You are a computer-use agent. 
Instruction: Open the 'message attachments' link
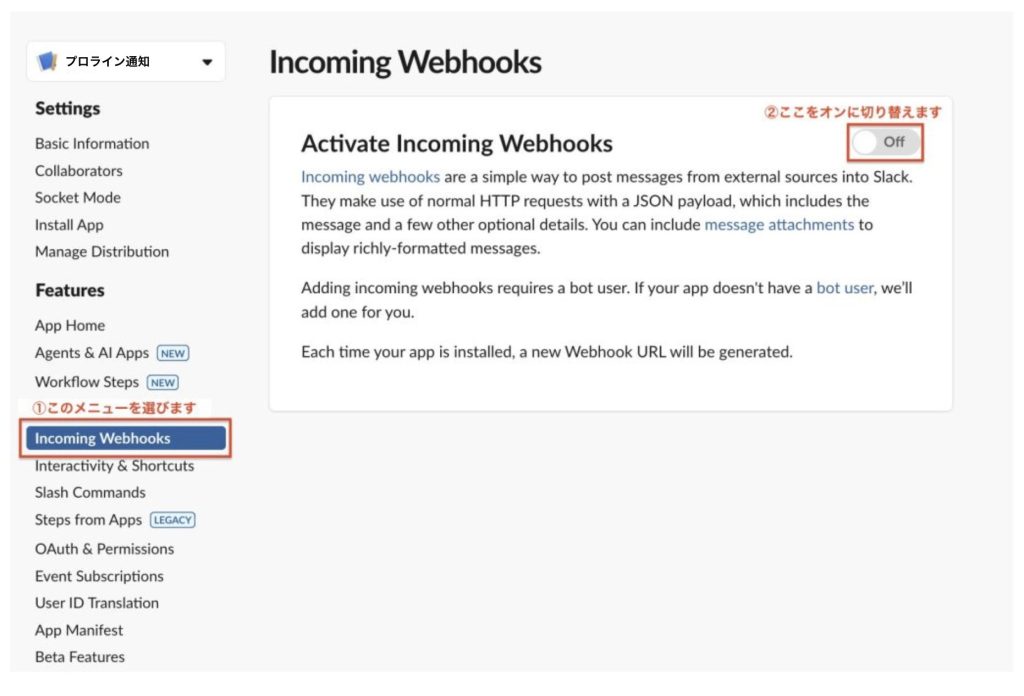tap(779, 225)
